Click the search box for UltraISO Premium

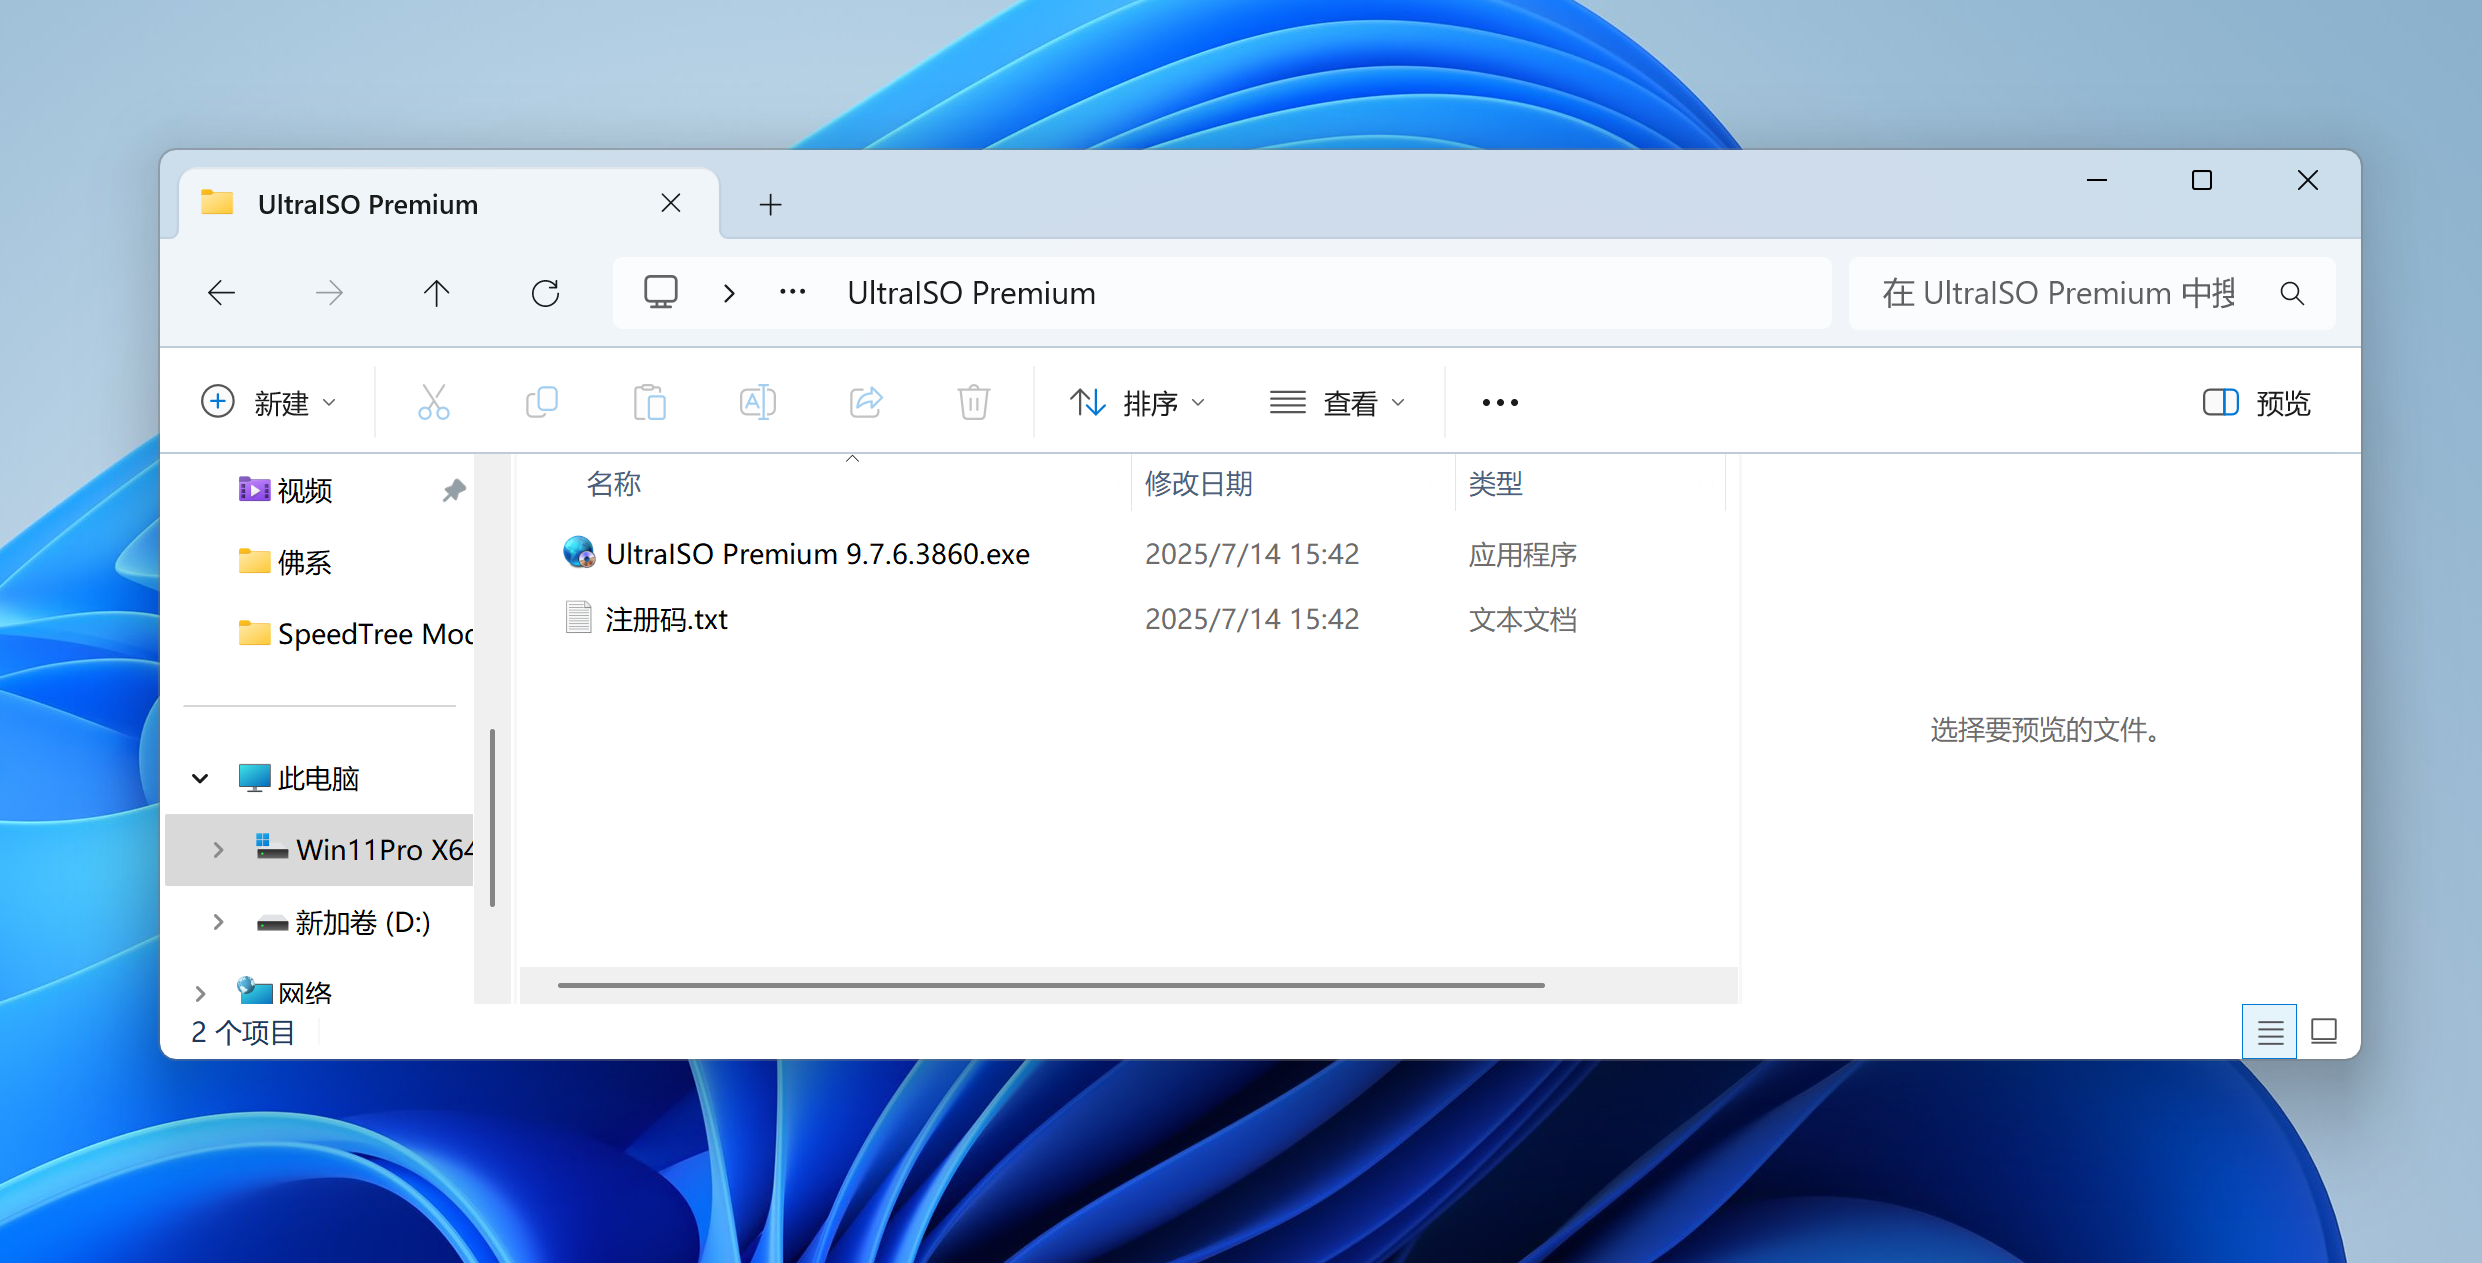(x=2060, y=293)
